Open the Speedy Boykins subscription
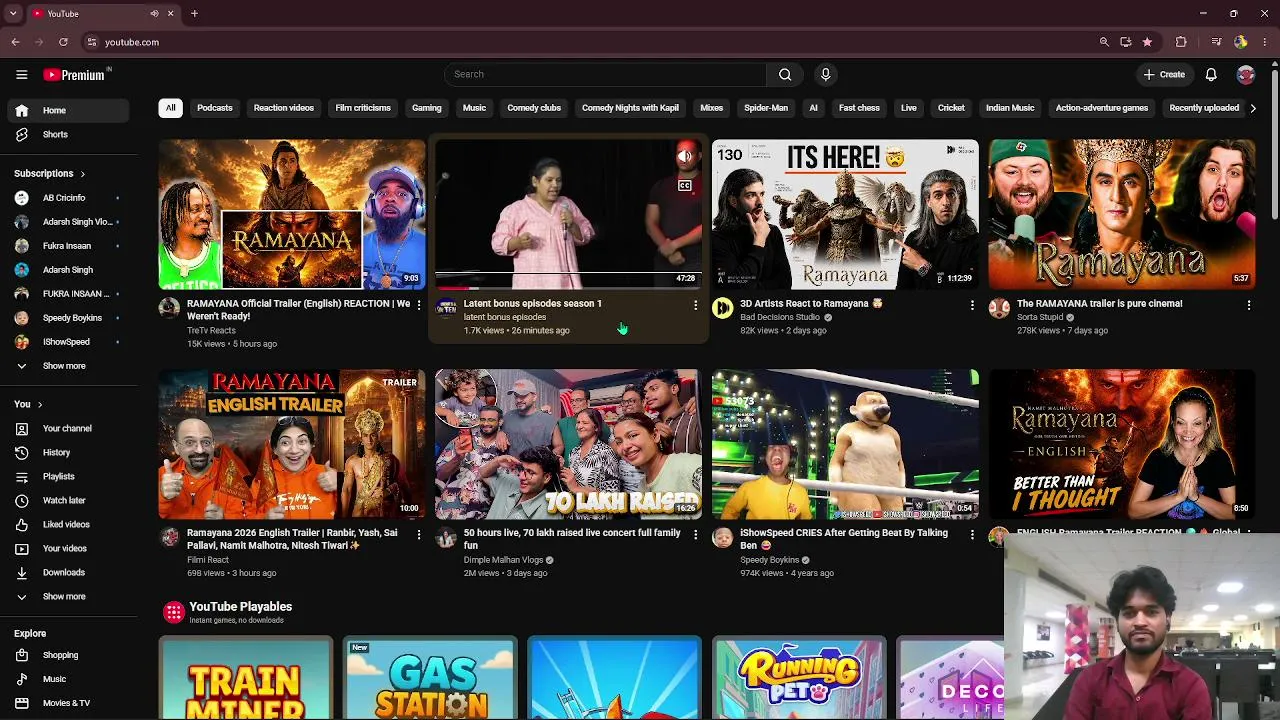Image resolution: width=1280 pixels, height=720 pixels. (x=68, y=318)
